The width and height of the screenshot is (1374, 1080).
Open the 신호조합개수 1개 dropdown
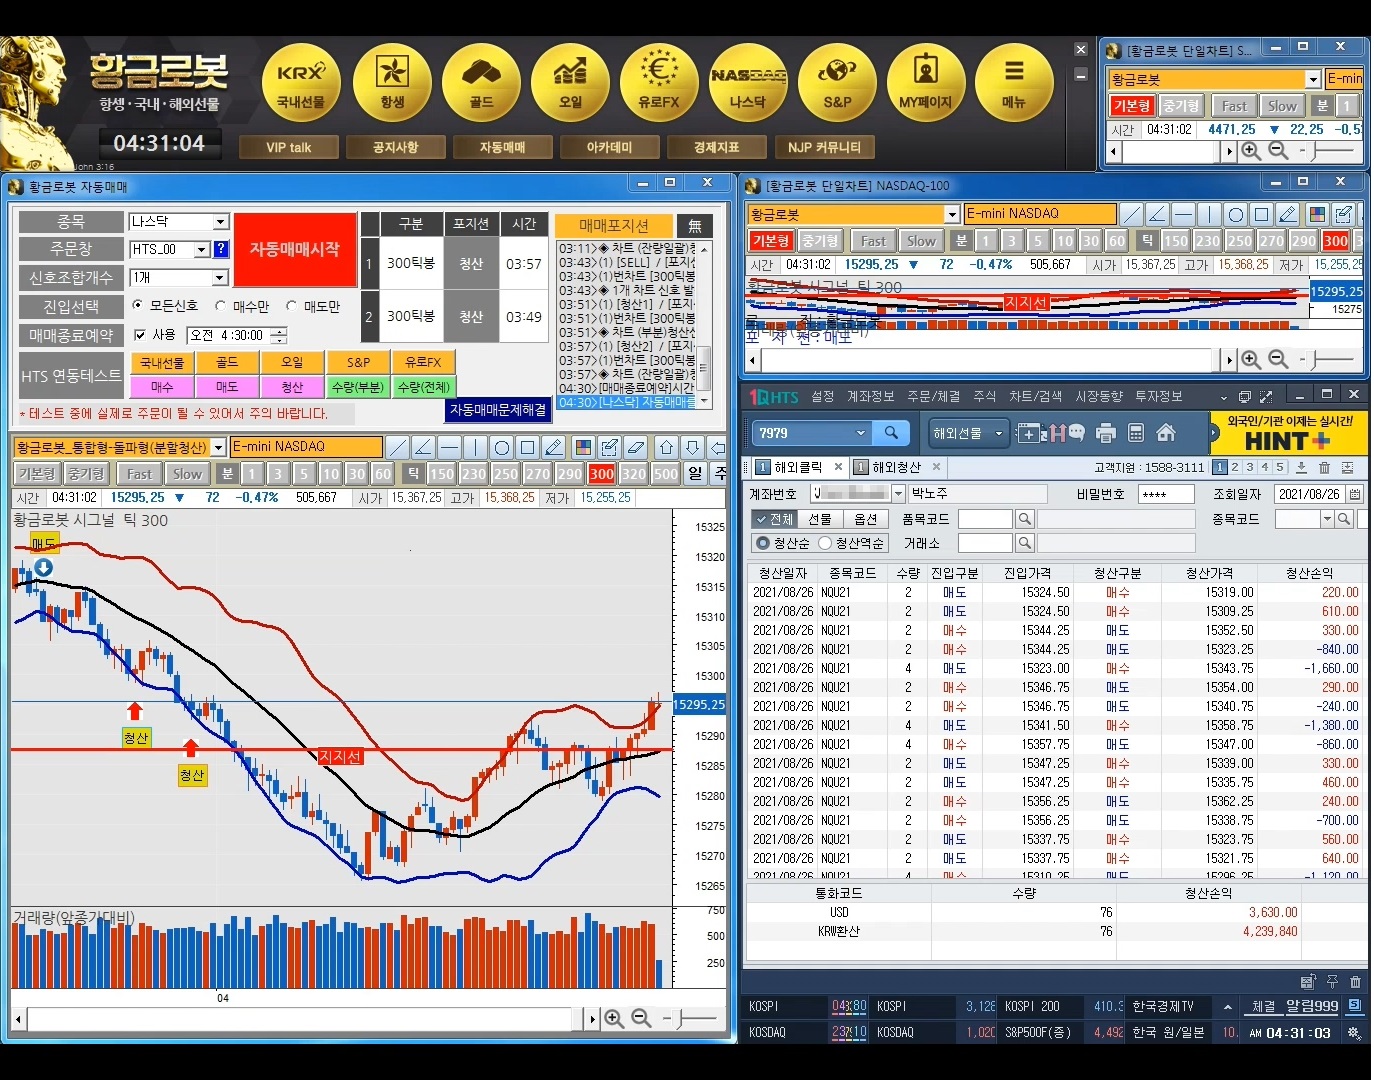point(220,277)
